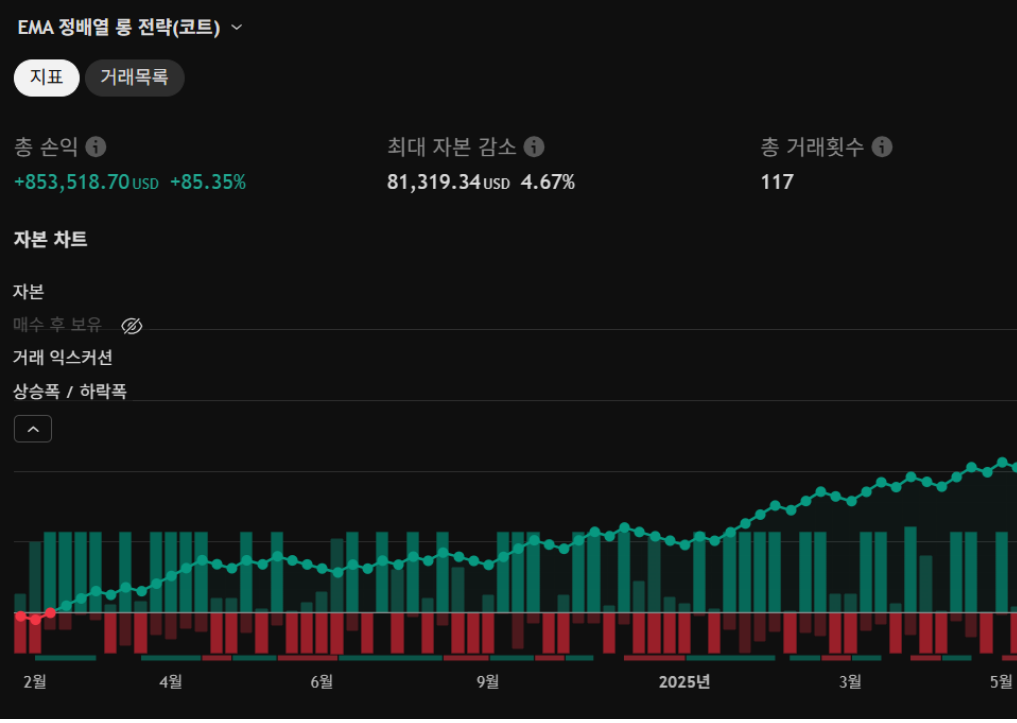1017x723 pixels.
Task: Click the 9월 label on the time axis
Action: [x=487, y=682]
